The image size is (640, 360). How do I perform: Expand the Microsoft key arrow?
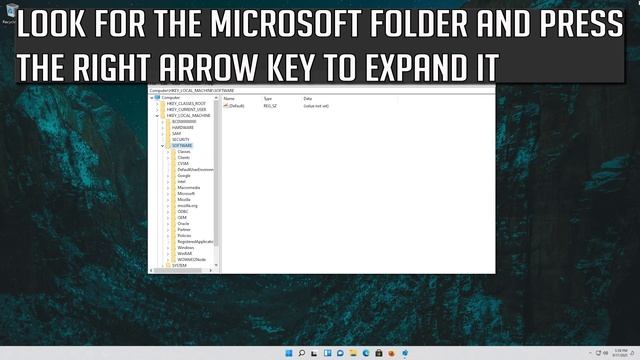(x=168, y=193)
